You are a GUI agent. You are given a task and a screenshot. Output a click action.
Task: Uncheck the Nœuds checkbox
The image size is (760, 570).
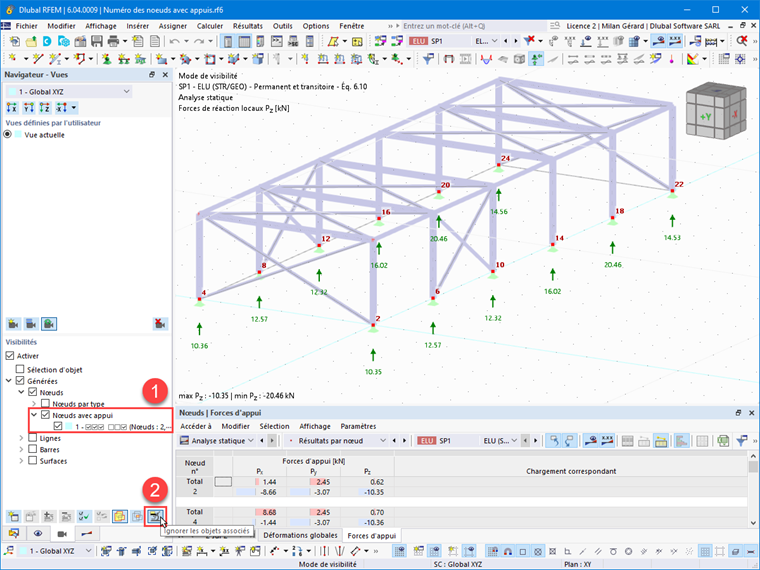tap(32, 392)
